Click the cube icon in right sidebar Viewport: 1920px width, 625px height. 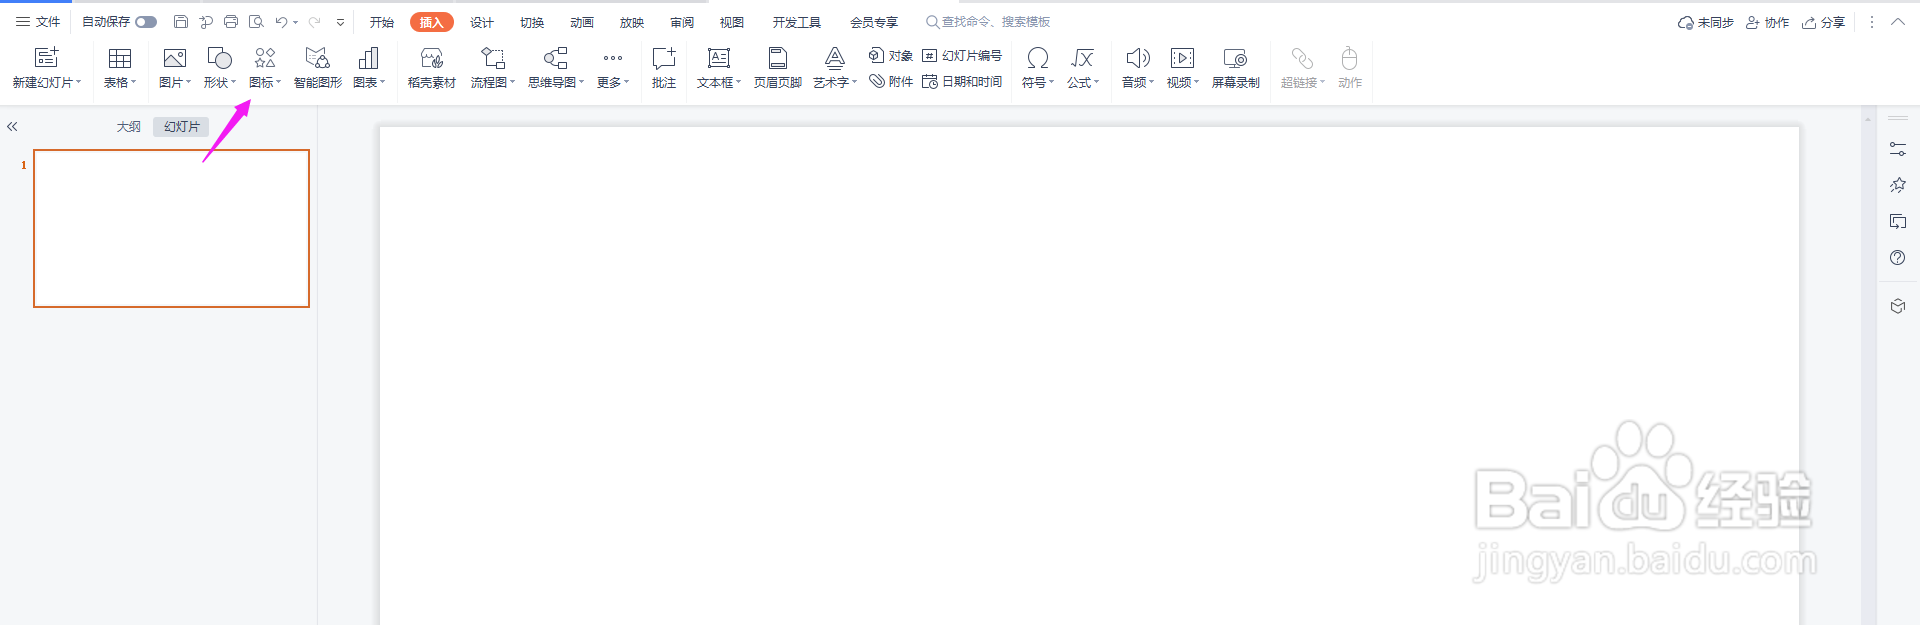click(1898, 306)
